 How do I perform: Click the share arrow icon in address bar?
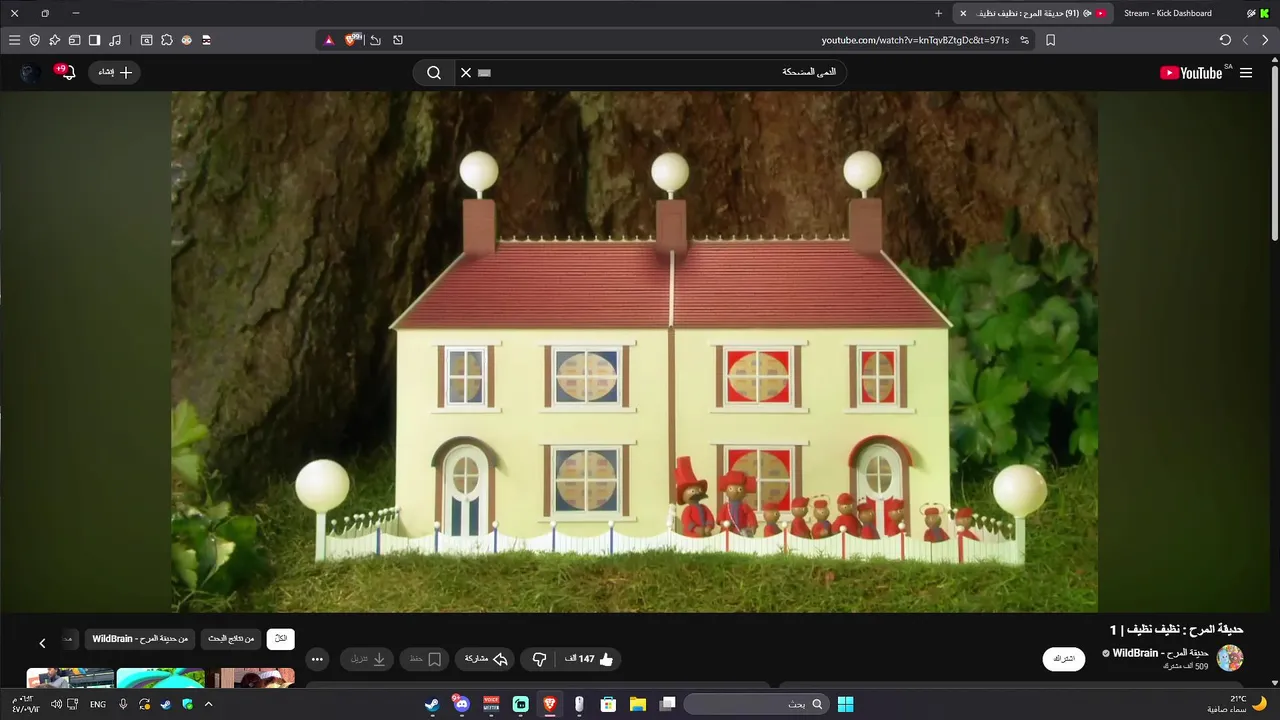375,40
